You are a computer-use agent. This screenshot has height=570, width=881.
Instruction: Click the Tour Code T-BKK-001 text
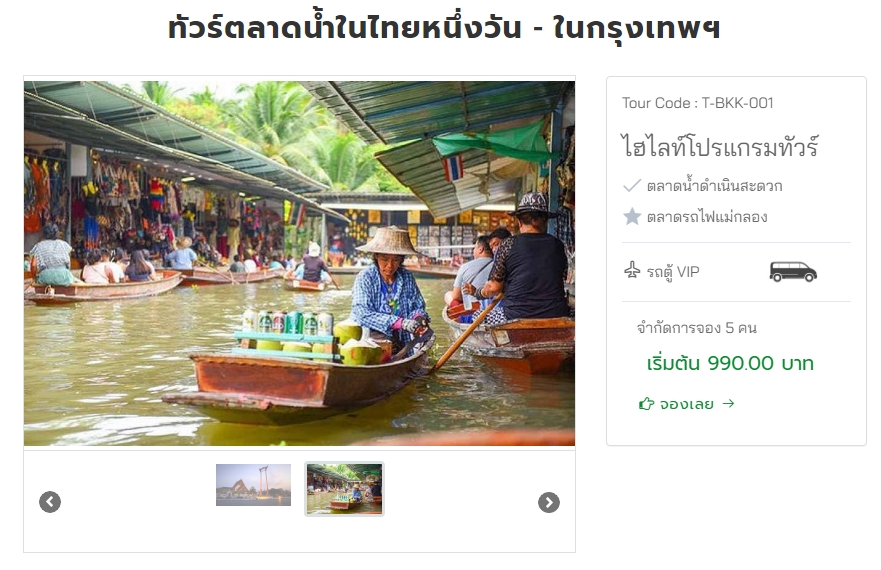click(x=697, y=103)
